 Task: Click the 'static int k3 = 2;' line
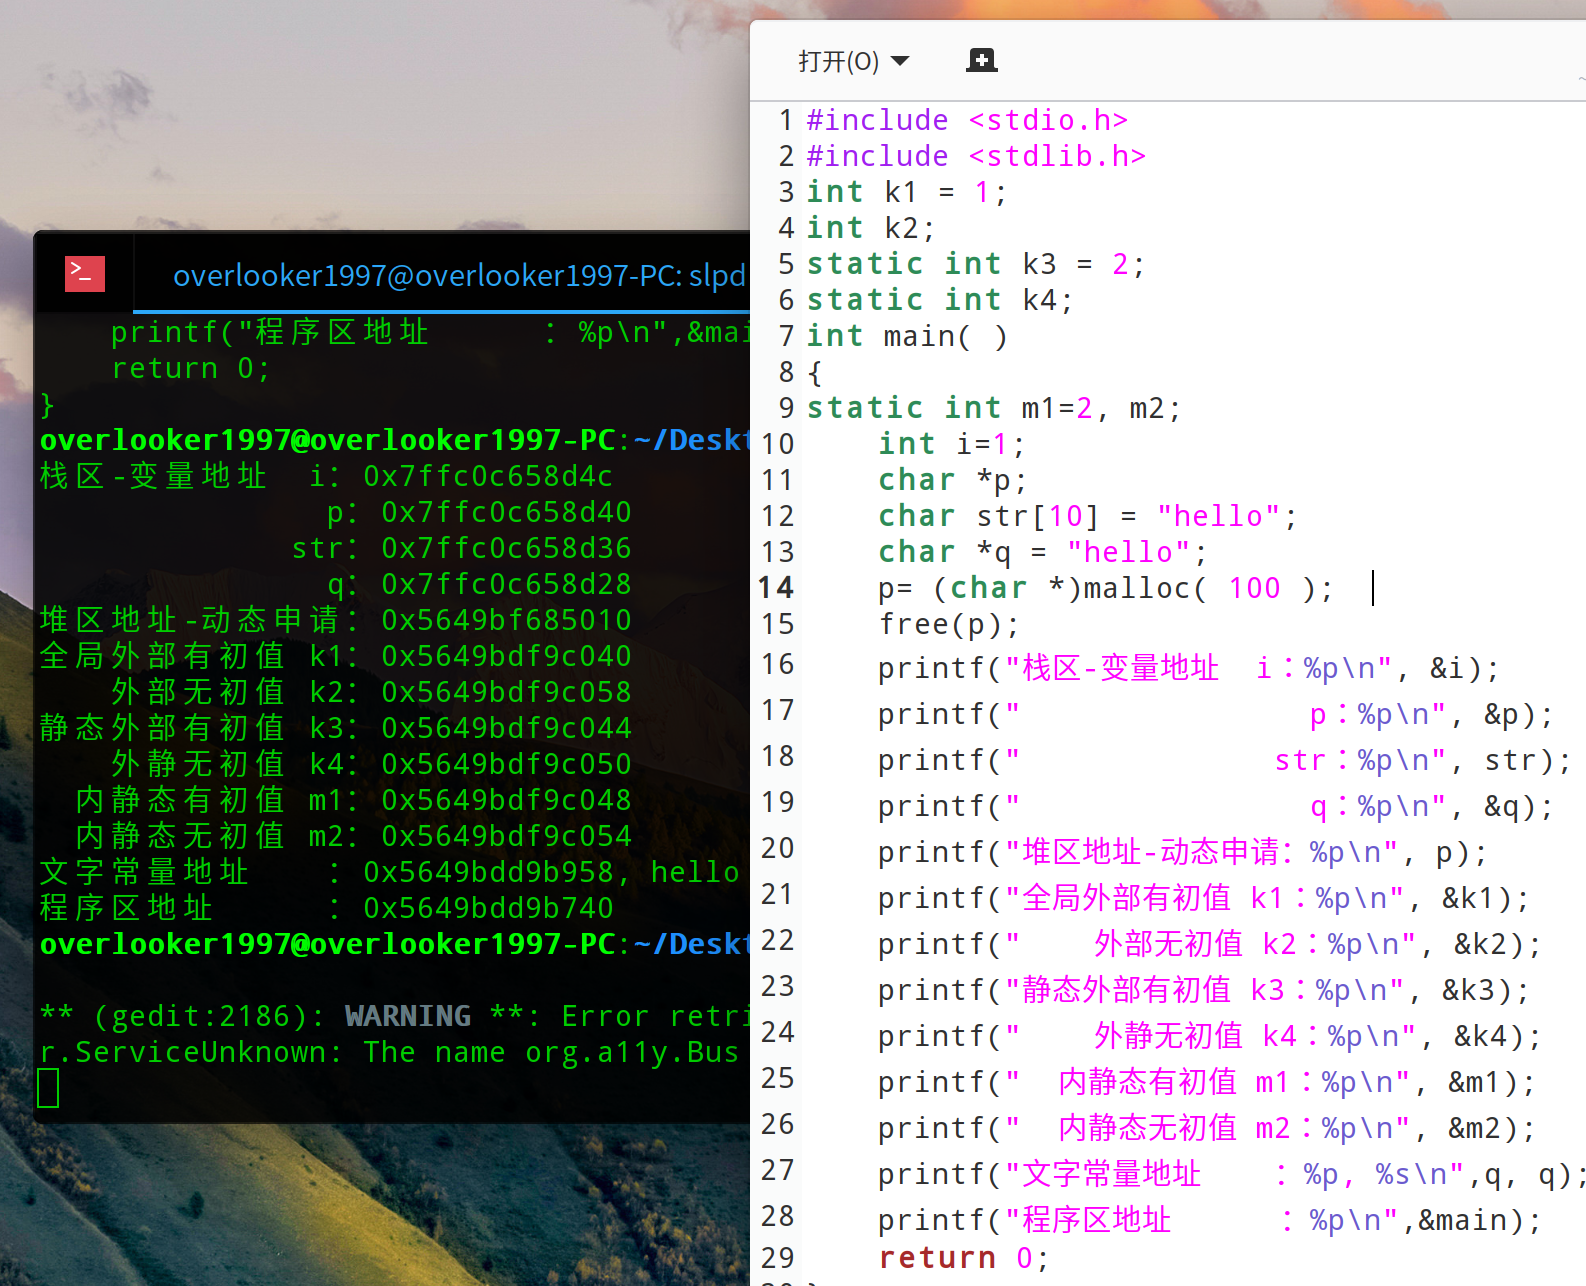[x=975, y=264]
